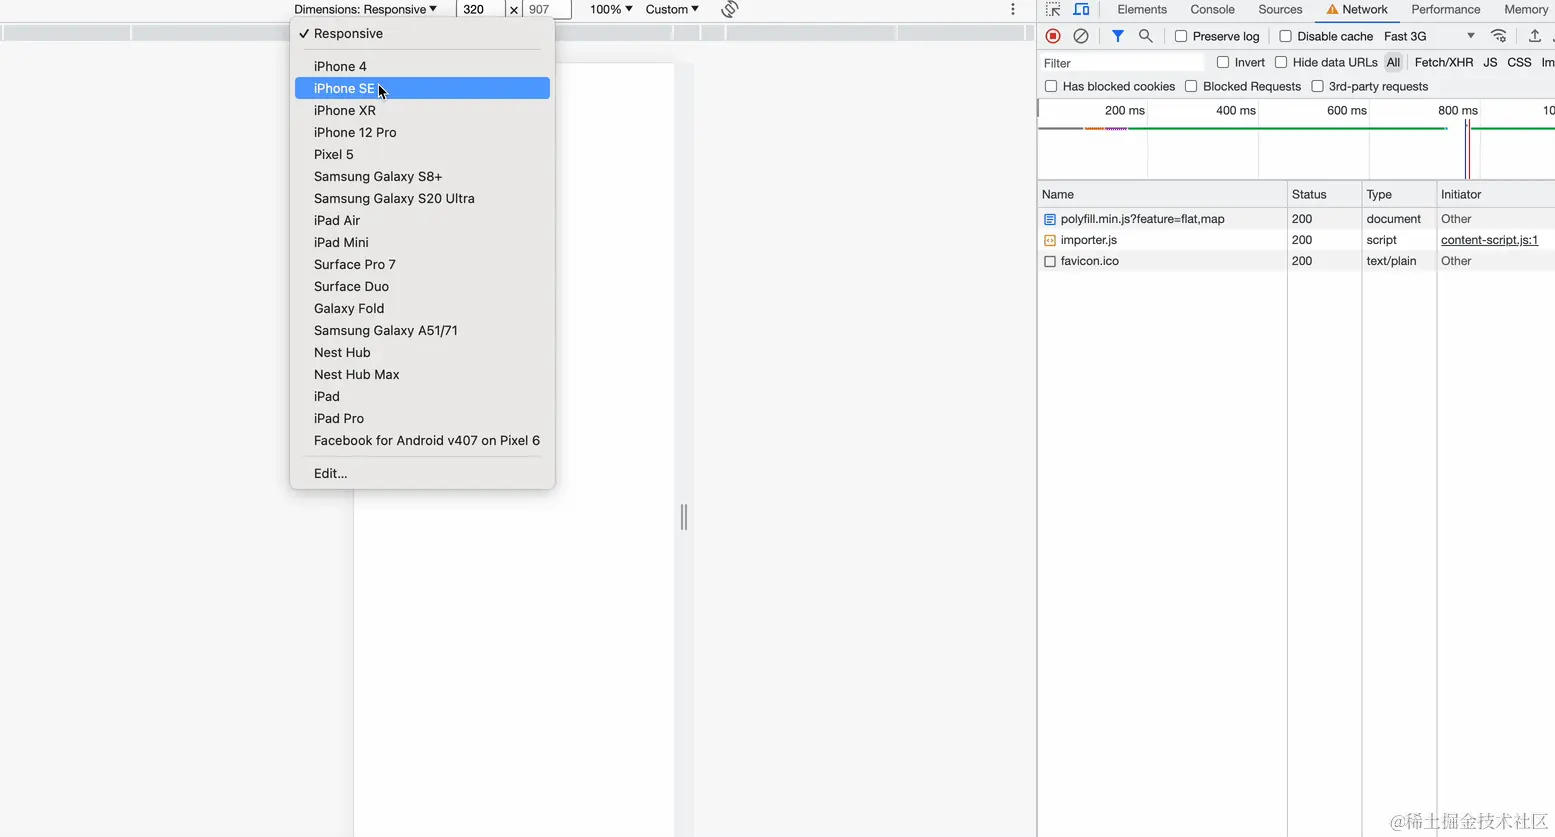Image resolution: width=1555 pixels, height=837 pixels.
Task: Select Responsive in device list
Action: [x=422, y=33]
